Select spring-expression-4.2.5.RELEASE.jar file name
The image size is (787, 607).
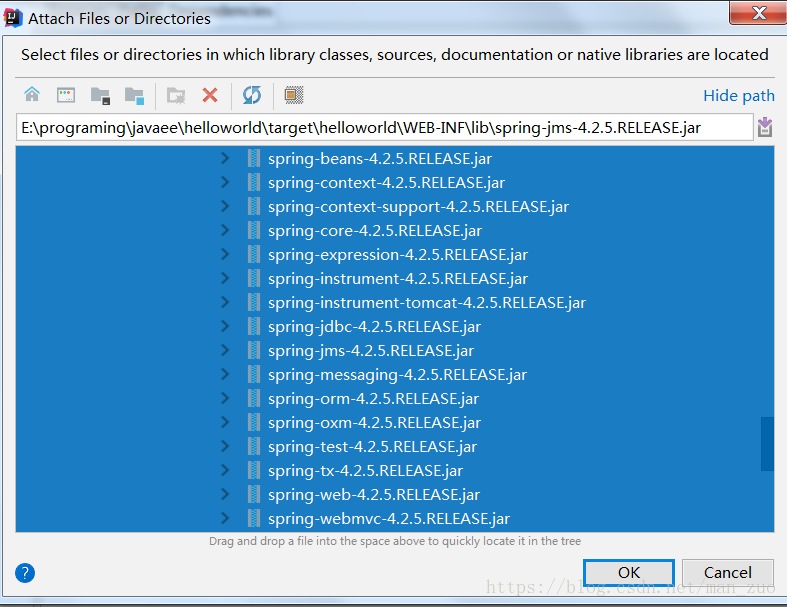point(398,255)
